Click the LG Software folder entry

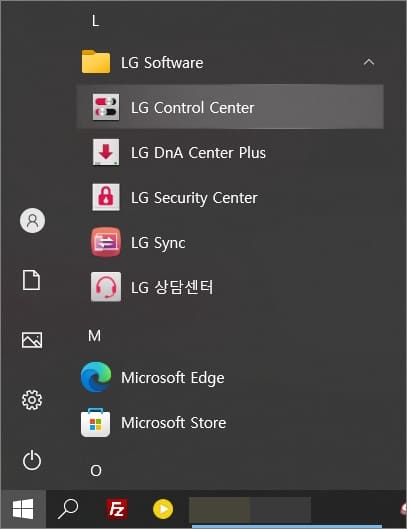tap(230, 62)
